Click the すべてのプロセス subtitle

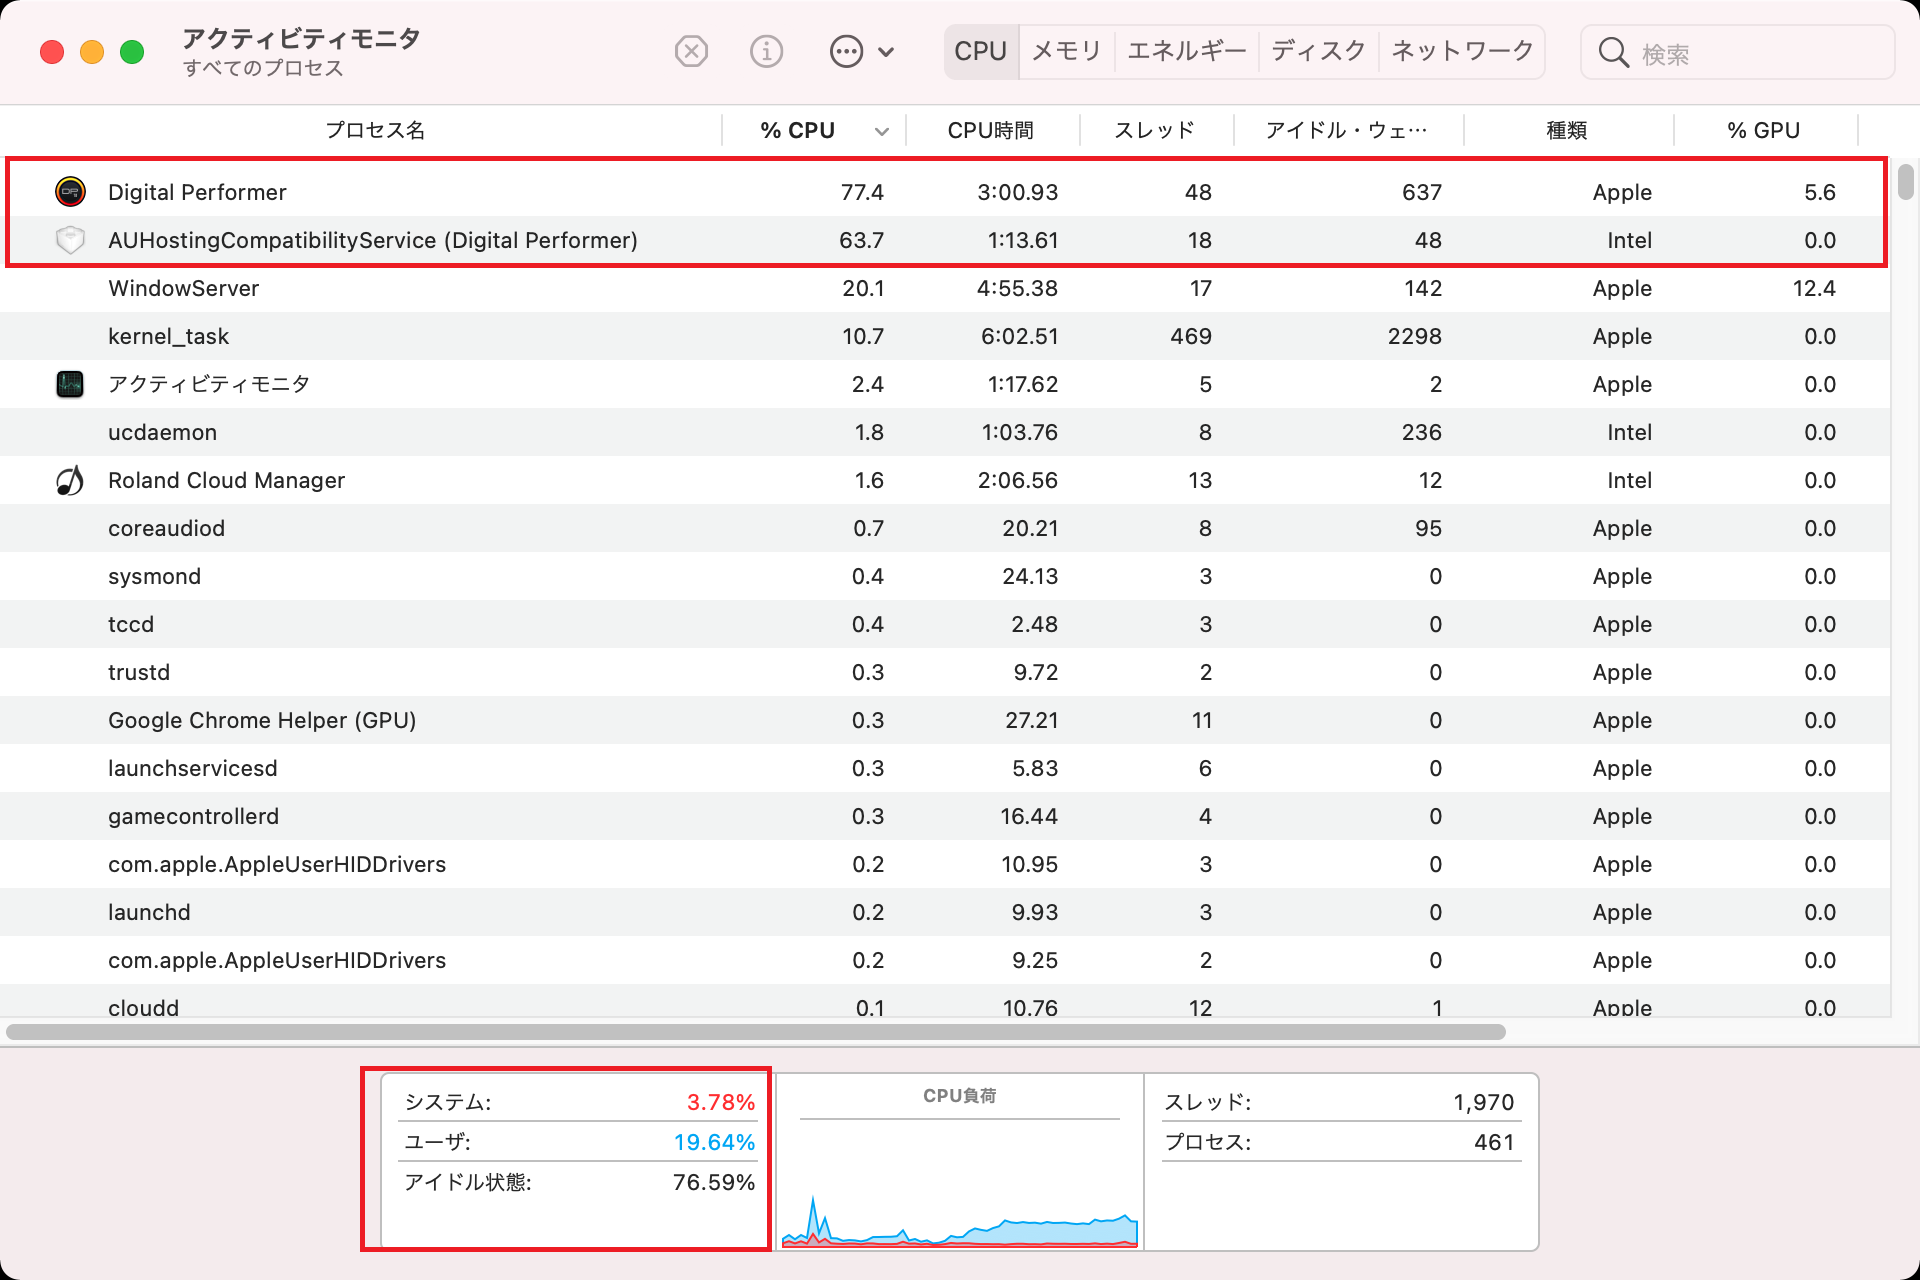264,69
